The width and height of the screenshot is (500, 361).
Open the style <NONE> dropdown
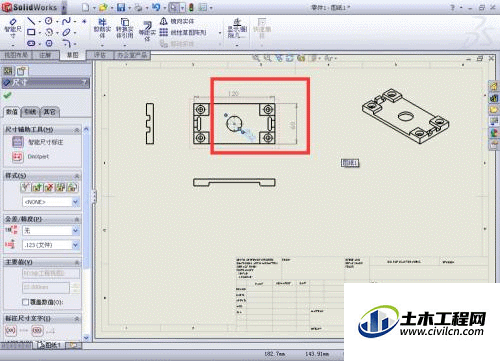point(76,202)
